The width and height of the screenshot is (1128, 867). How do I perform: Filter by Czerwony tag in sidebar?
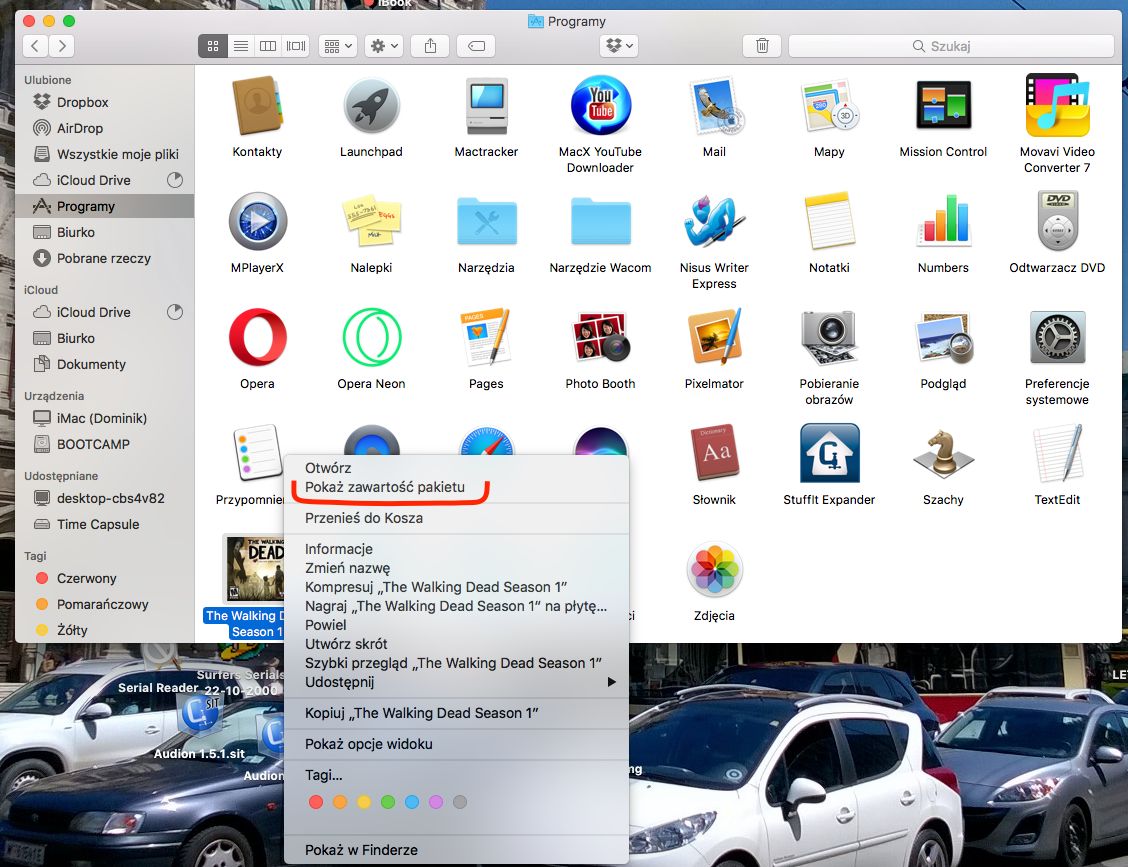click(x=86, y=578)
